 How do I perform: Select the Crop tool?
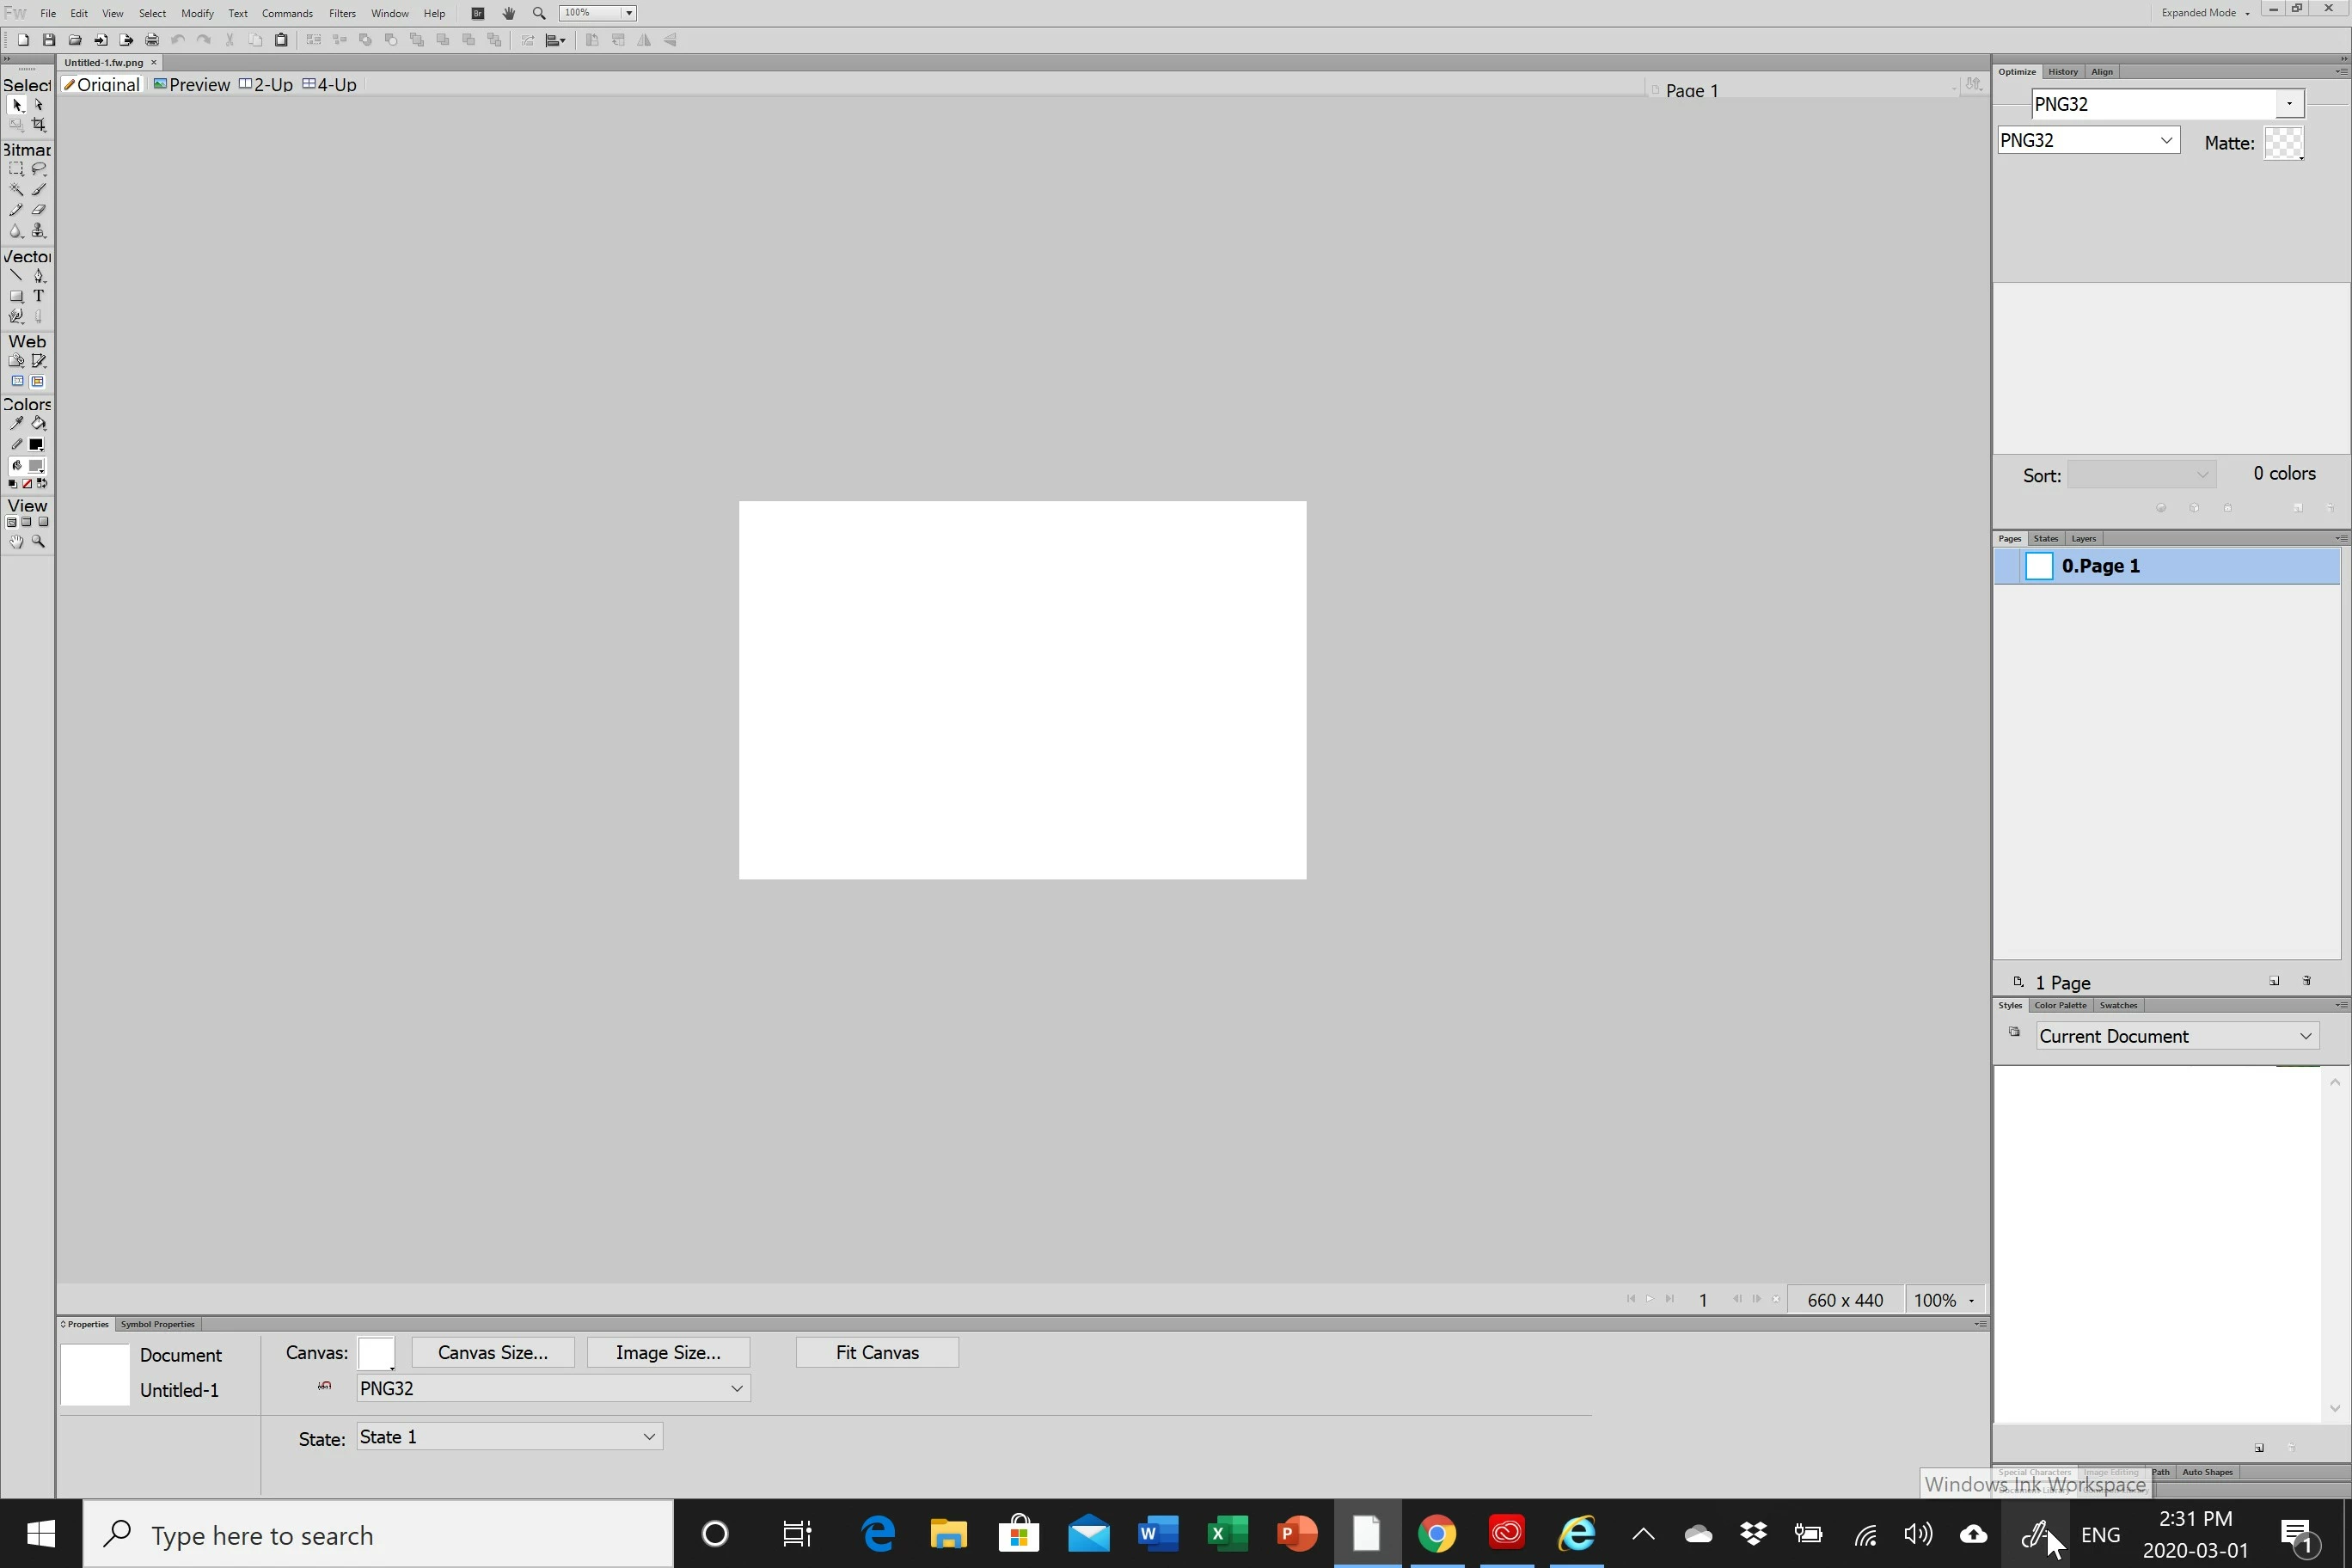tap(39, 125)
